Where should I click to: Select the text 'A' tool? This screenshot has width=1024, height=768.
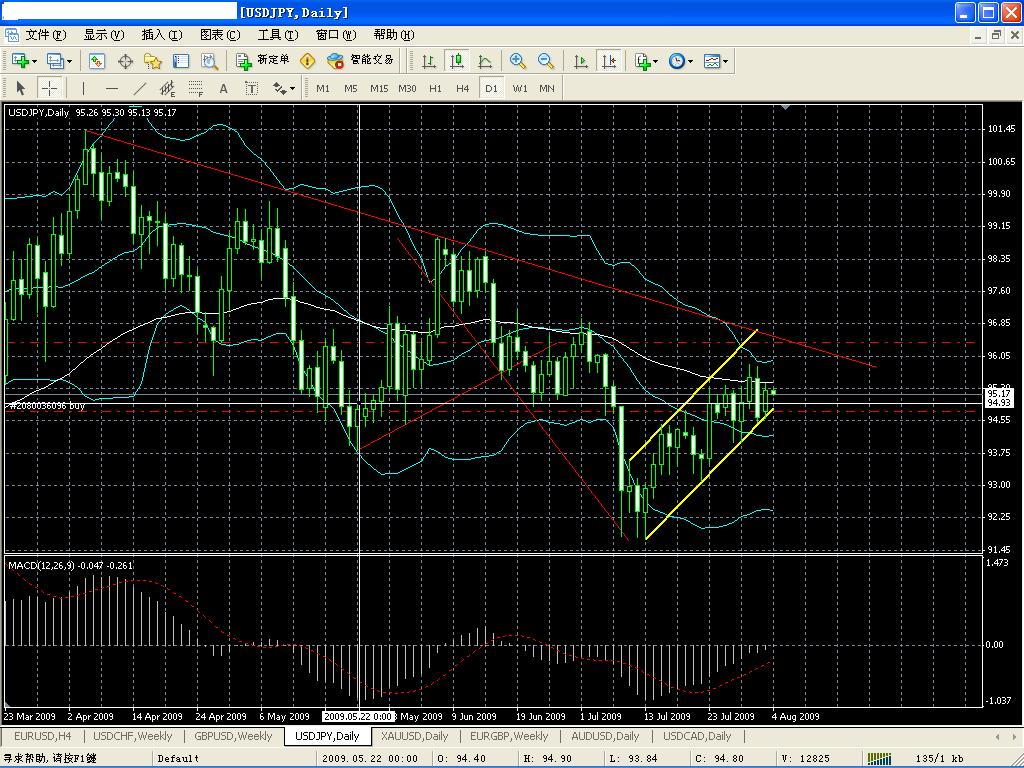223,88
